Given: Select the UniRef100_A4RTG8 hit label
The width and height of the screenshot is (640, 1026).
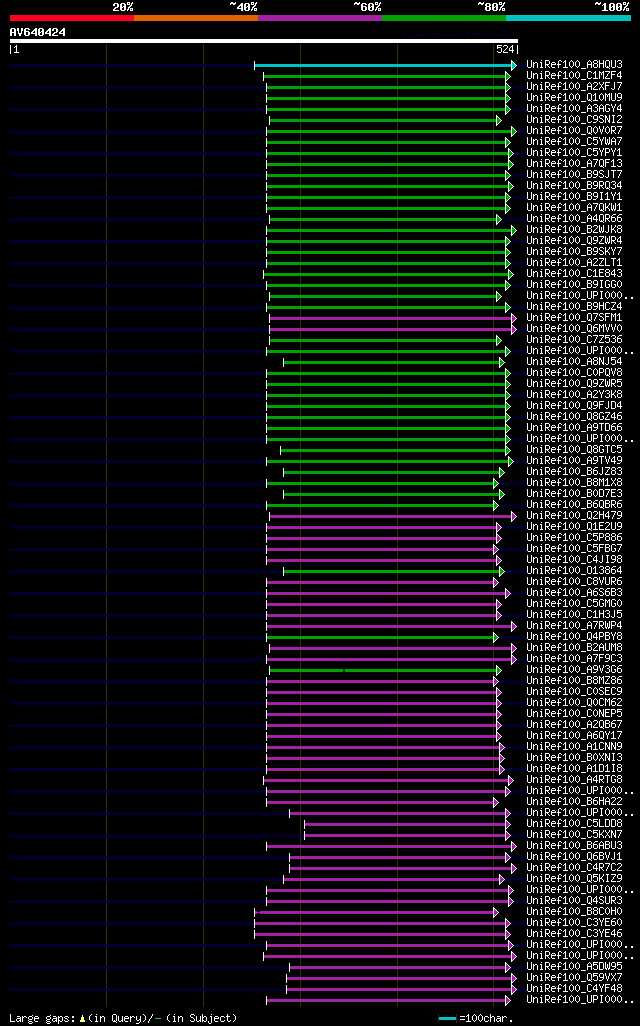Looking at the screenshot, I should point(575,779).
